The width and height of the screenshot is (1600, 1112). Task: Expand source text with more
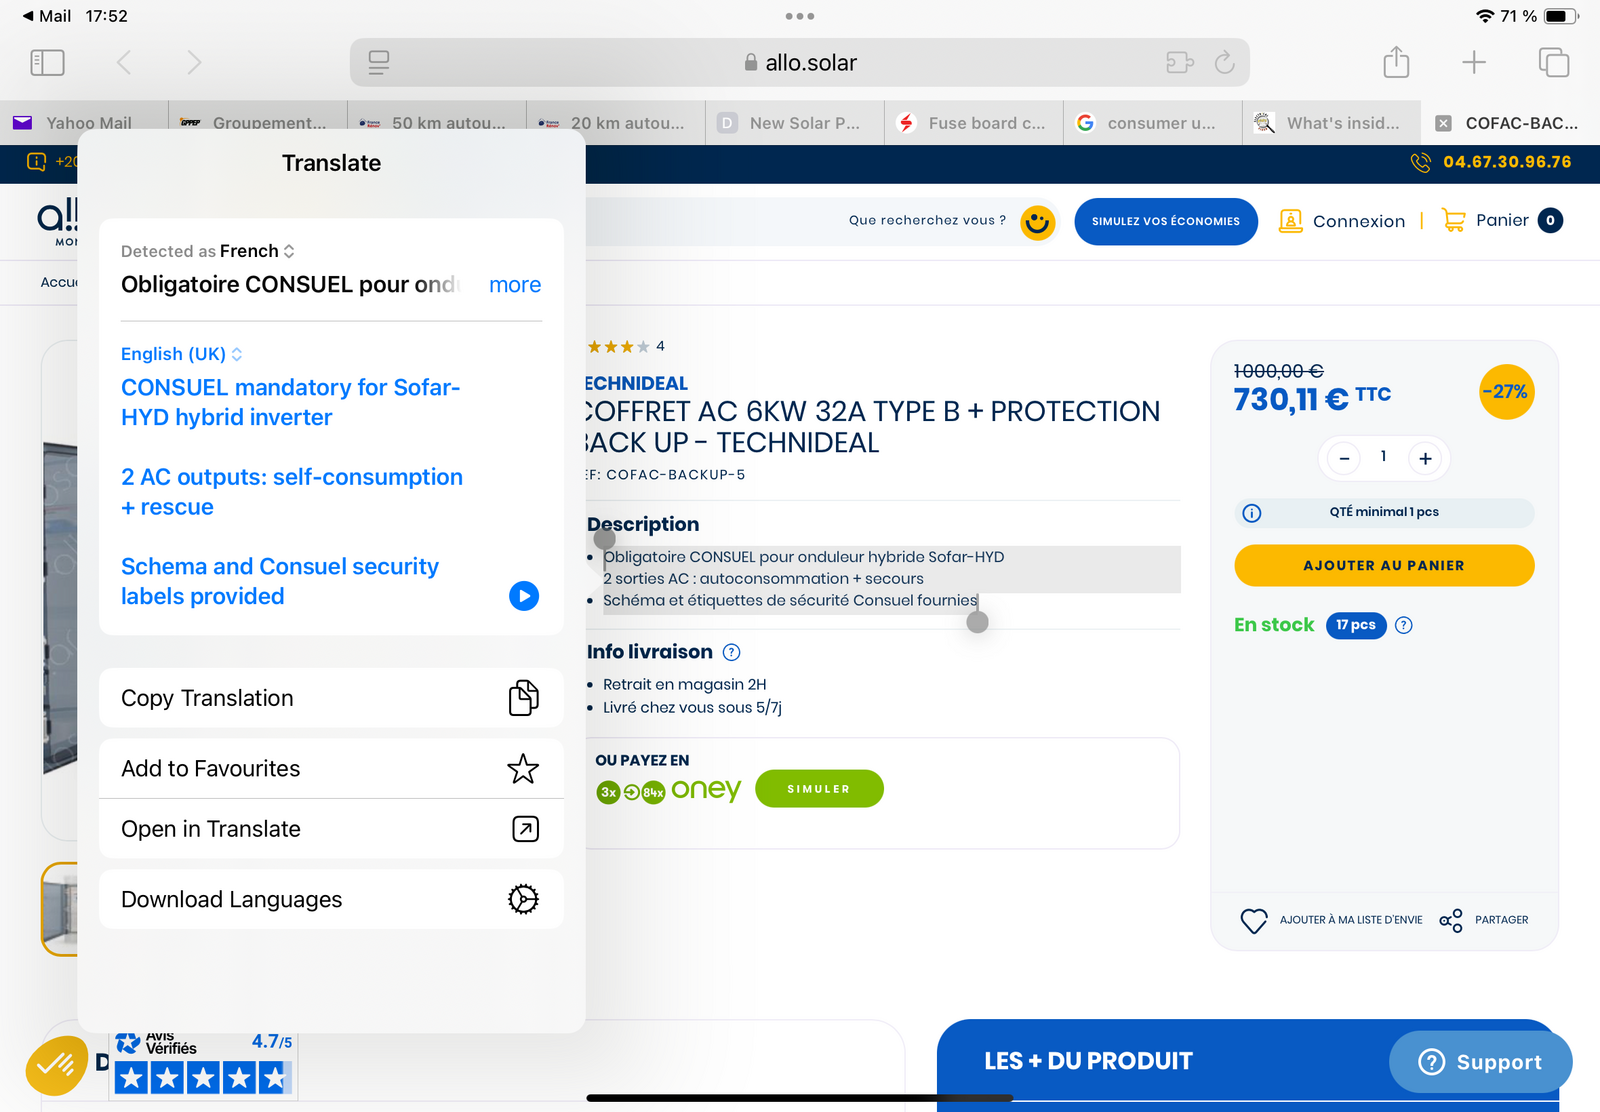coord(514,285)
